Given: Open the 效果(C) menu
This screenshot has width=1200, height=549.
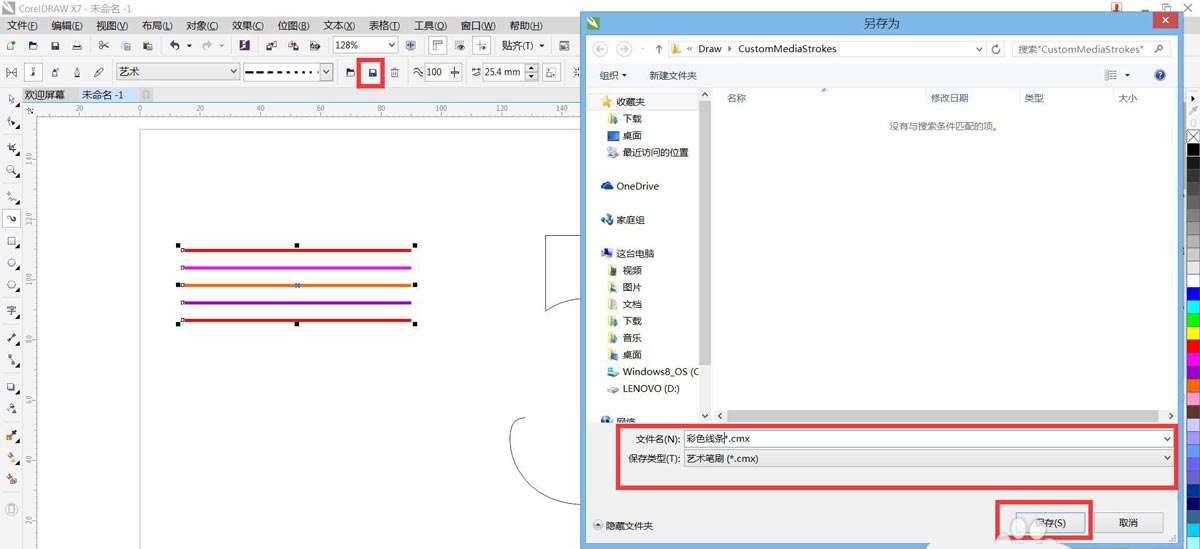Looking at the screenshot, I should pyautogui.click(x=248, y=25).
